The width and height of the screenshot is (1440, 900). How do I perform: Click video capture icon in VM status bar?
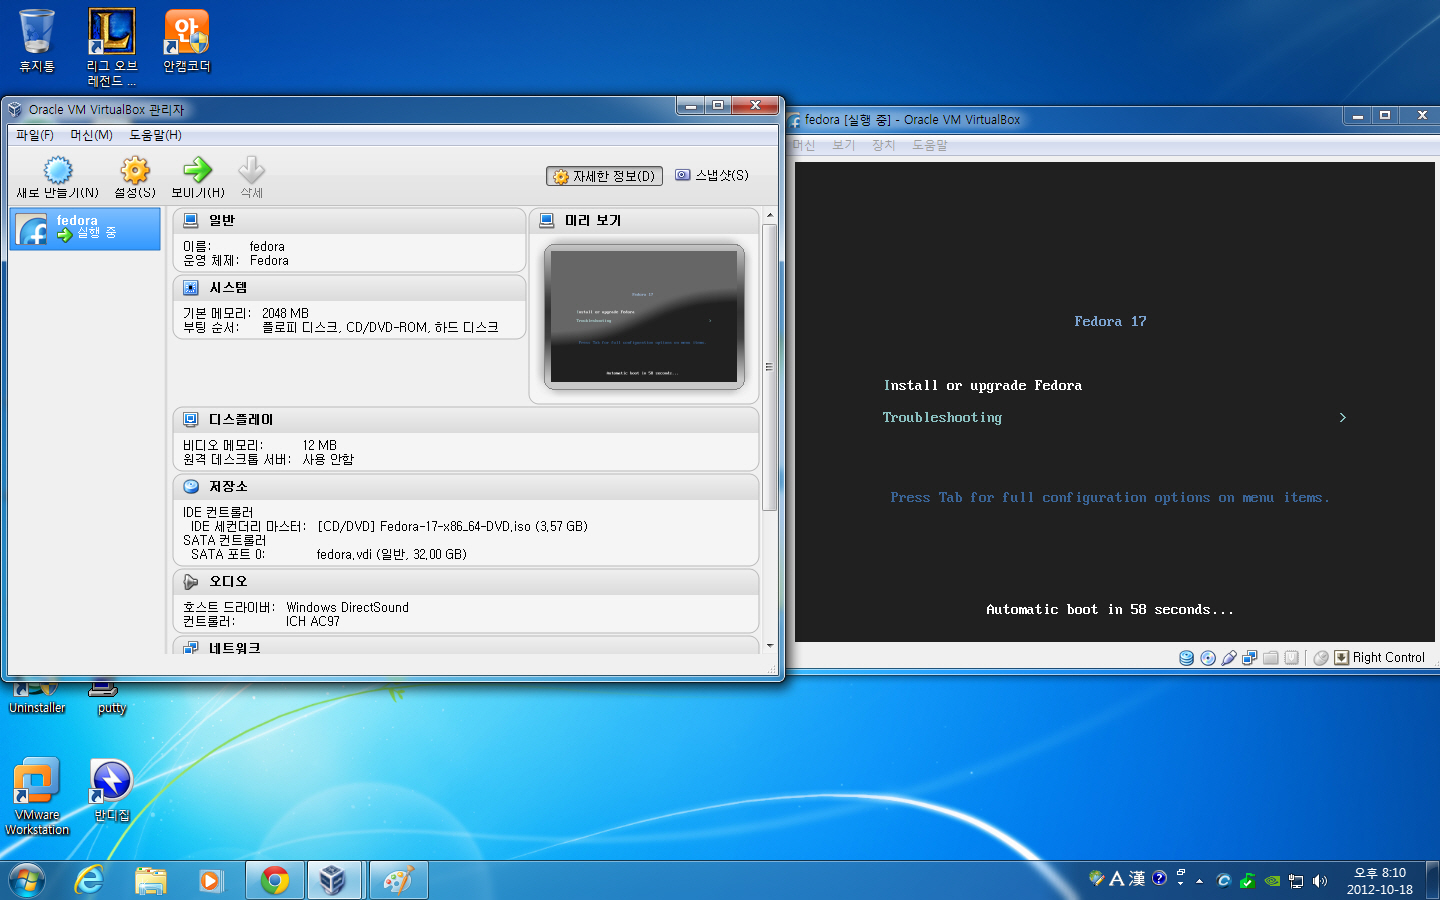tap(1292, 658)
